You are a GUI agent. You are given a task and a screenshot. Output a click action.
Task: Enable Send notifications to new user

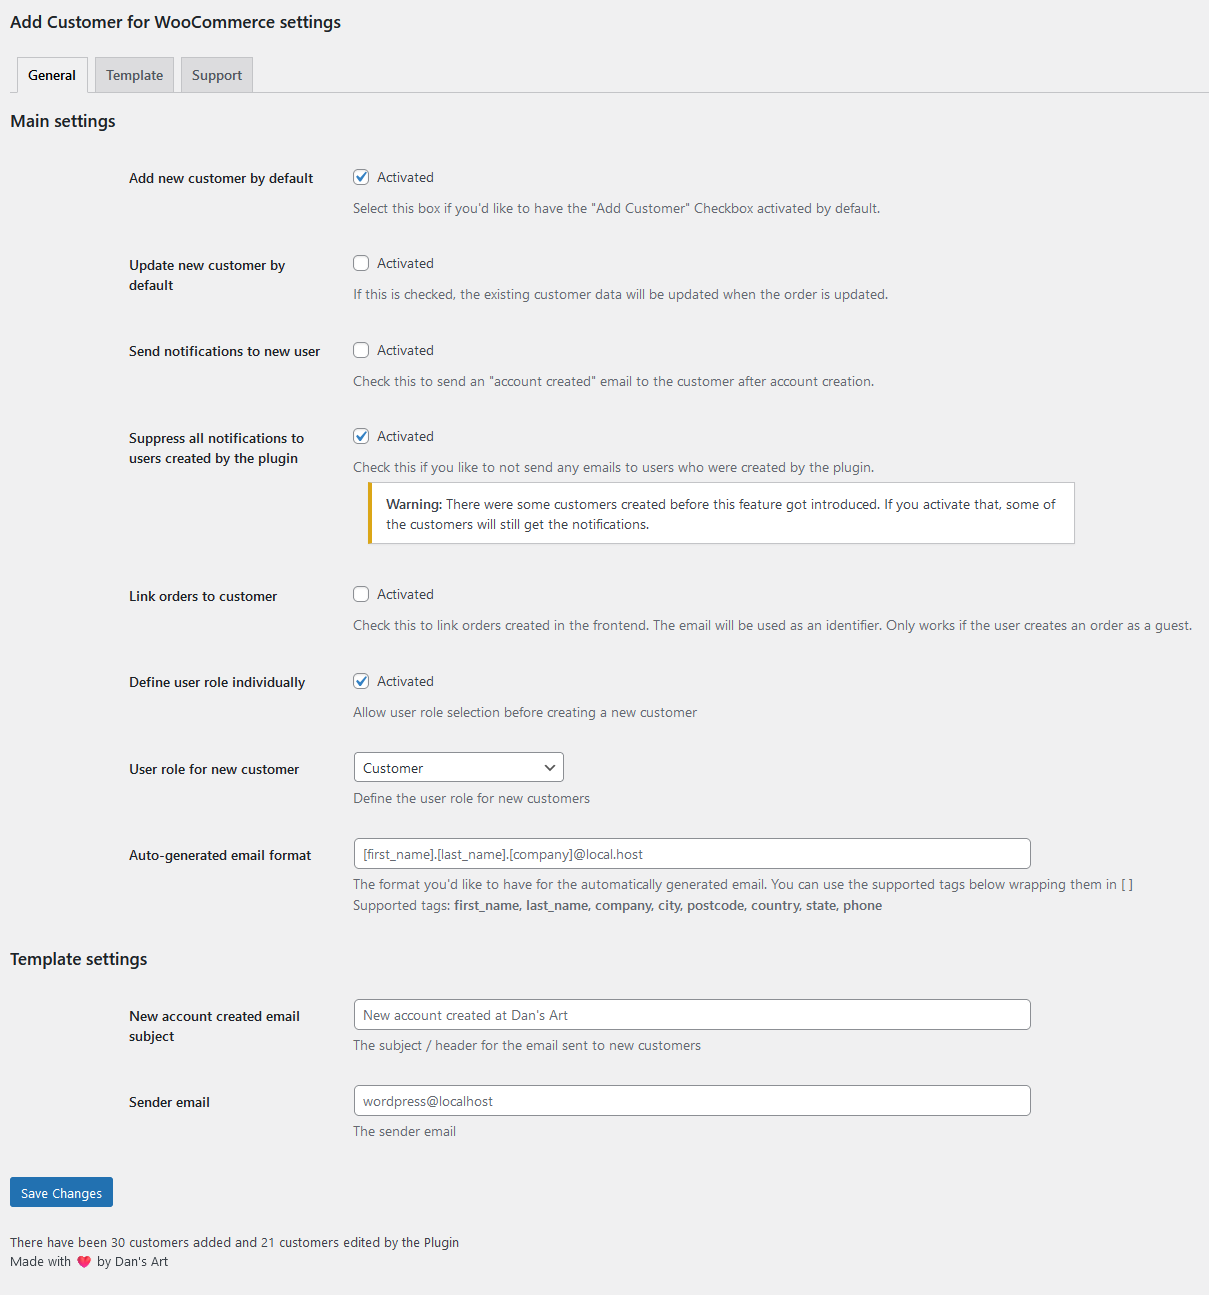361,350
